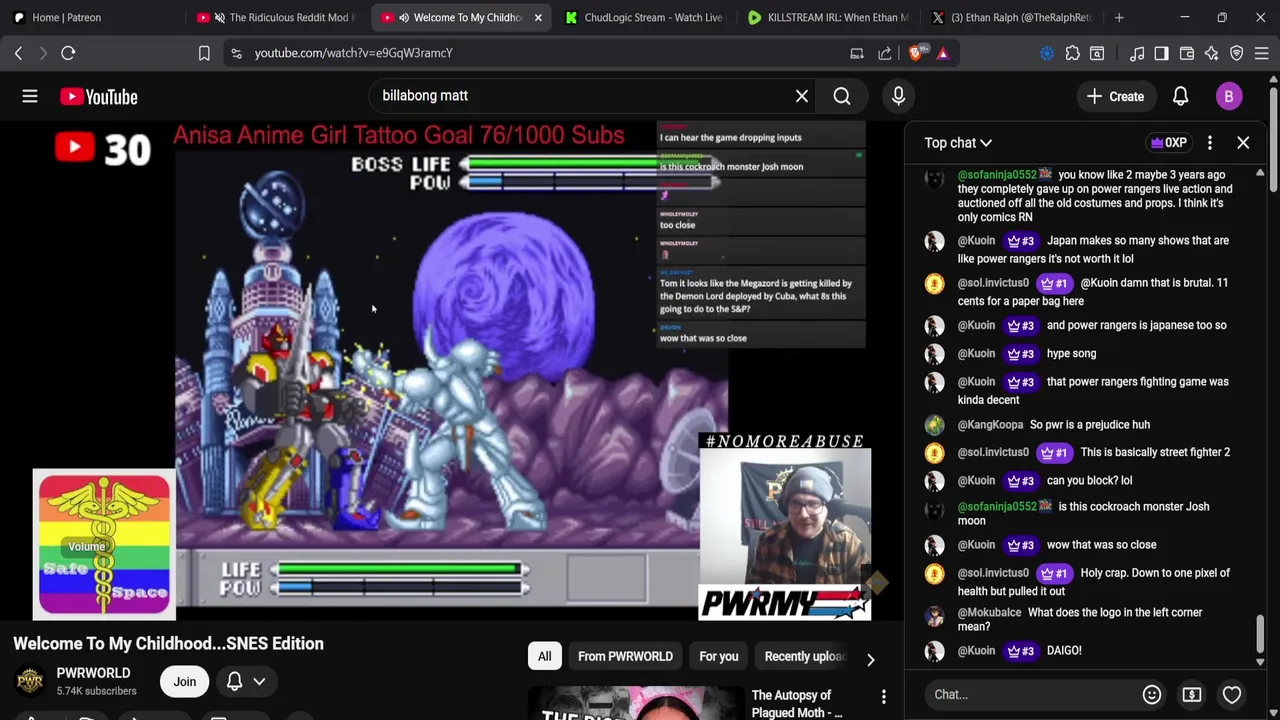Select the For you chip
Viewport: 1280px width, 720px height.
(x=718, y=656)
